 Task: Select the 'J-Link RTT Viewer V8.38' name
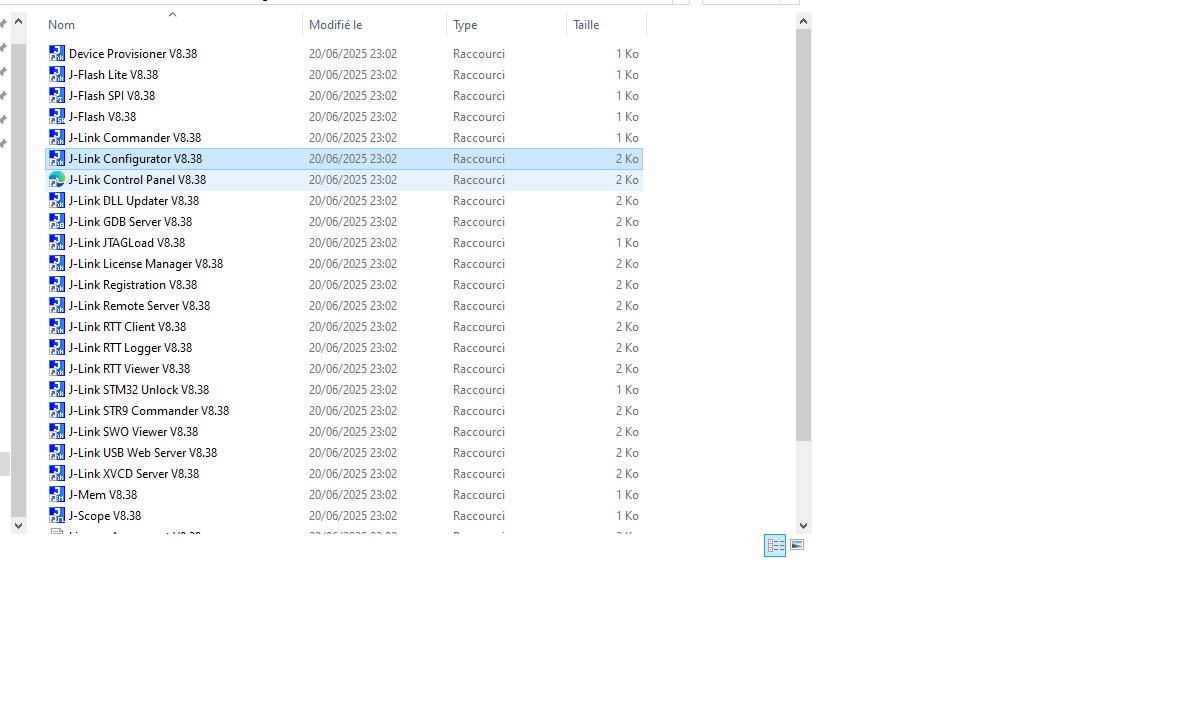(x=130, y=369)
